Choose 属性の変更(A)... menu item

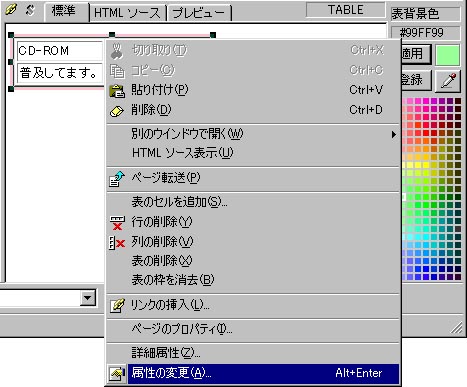253,374
